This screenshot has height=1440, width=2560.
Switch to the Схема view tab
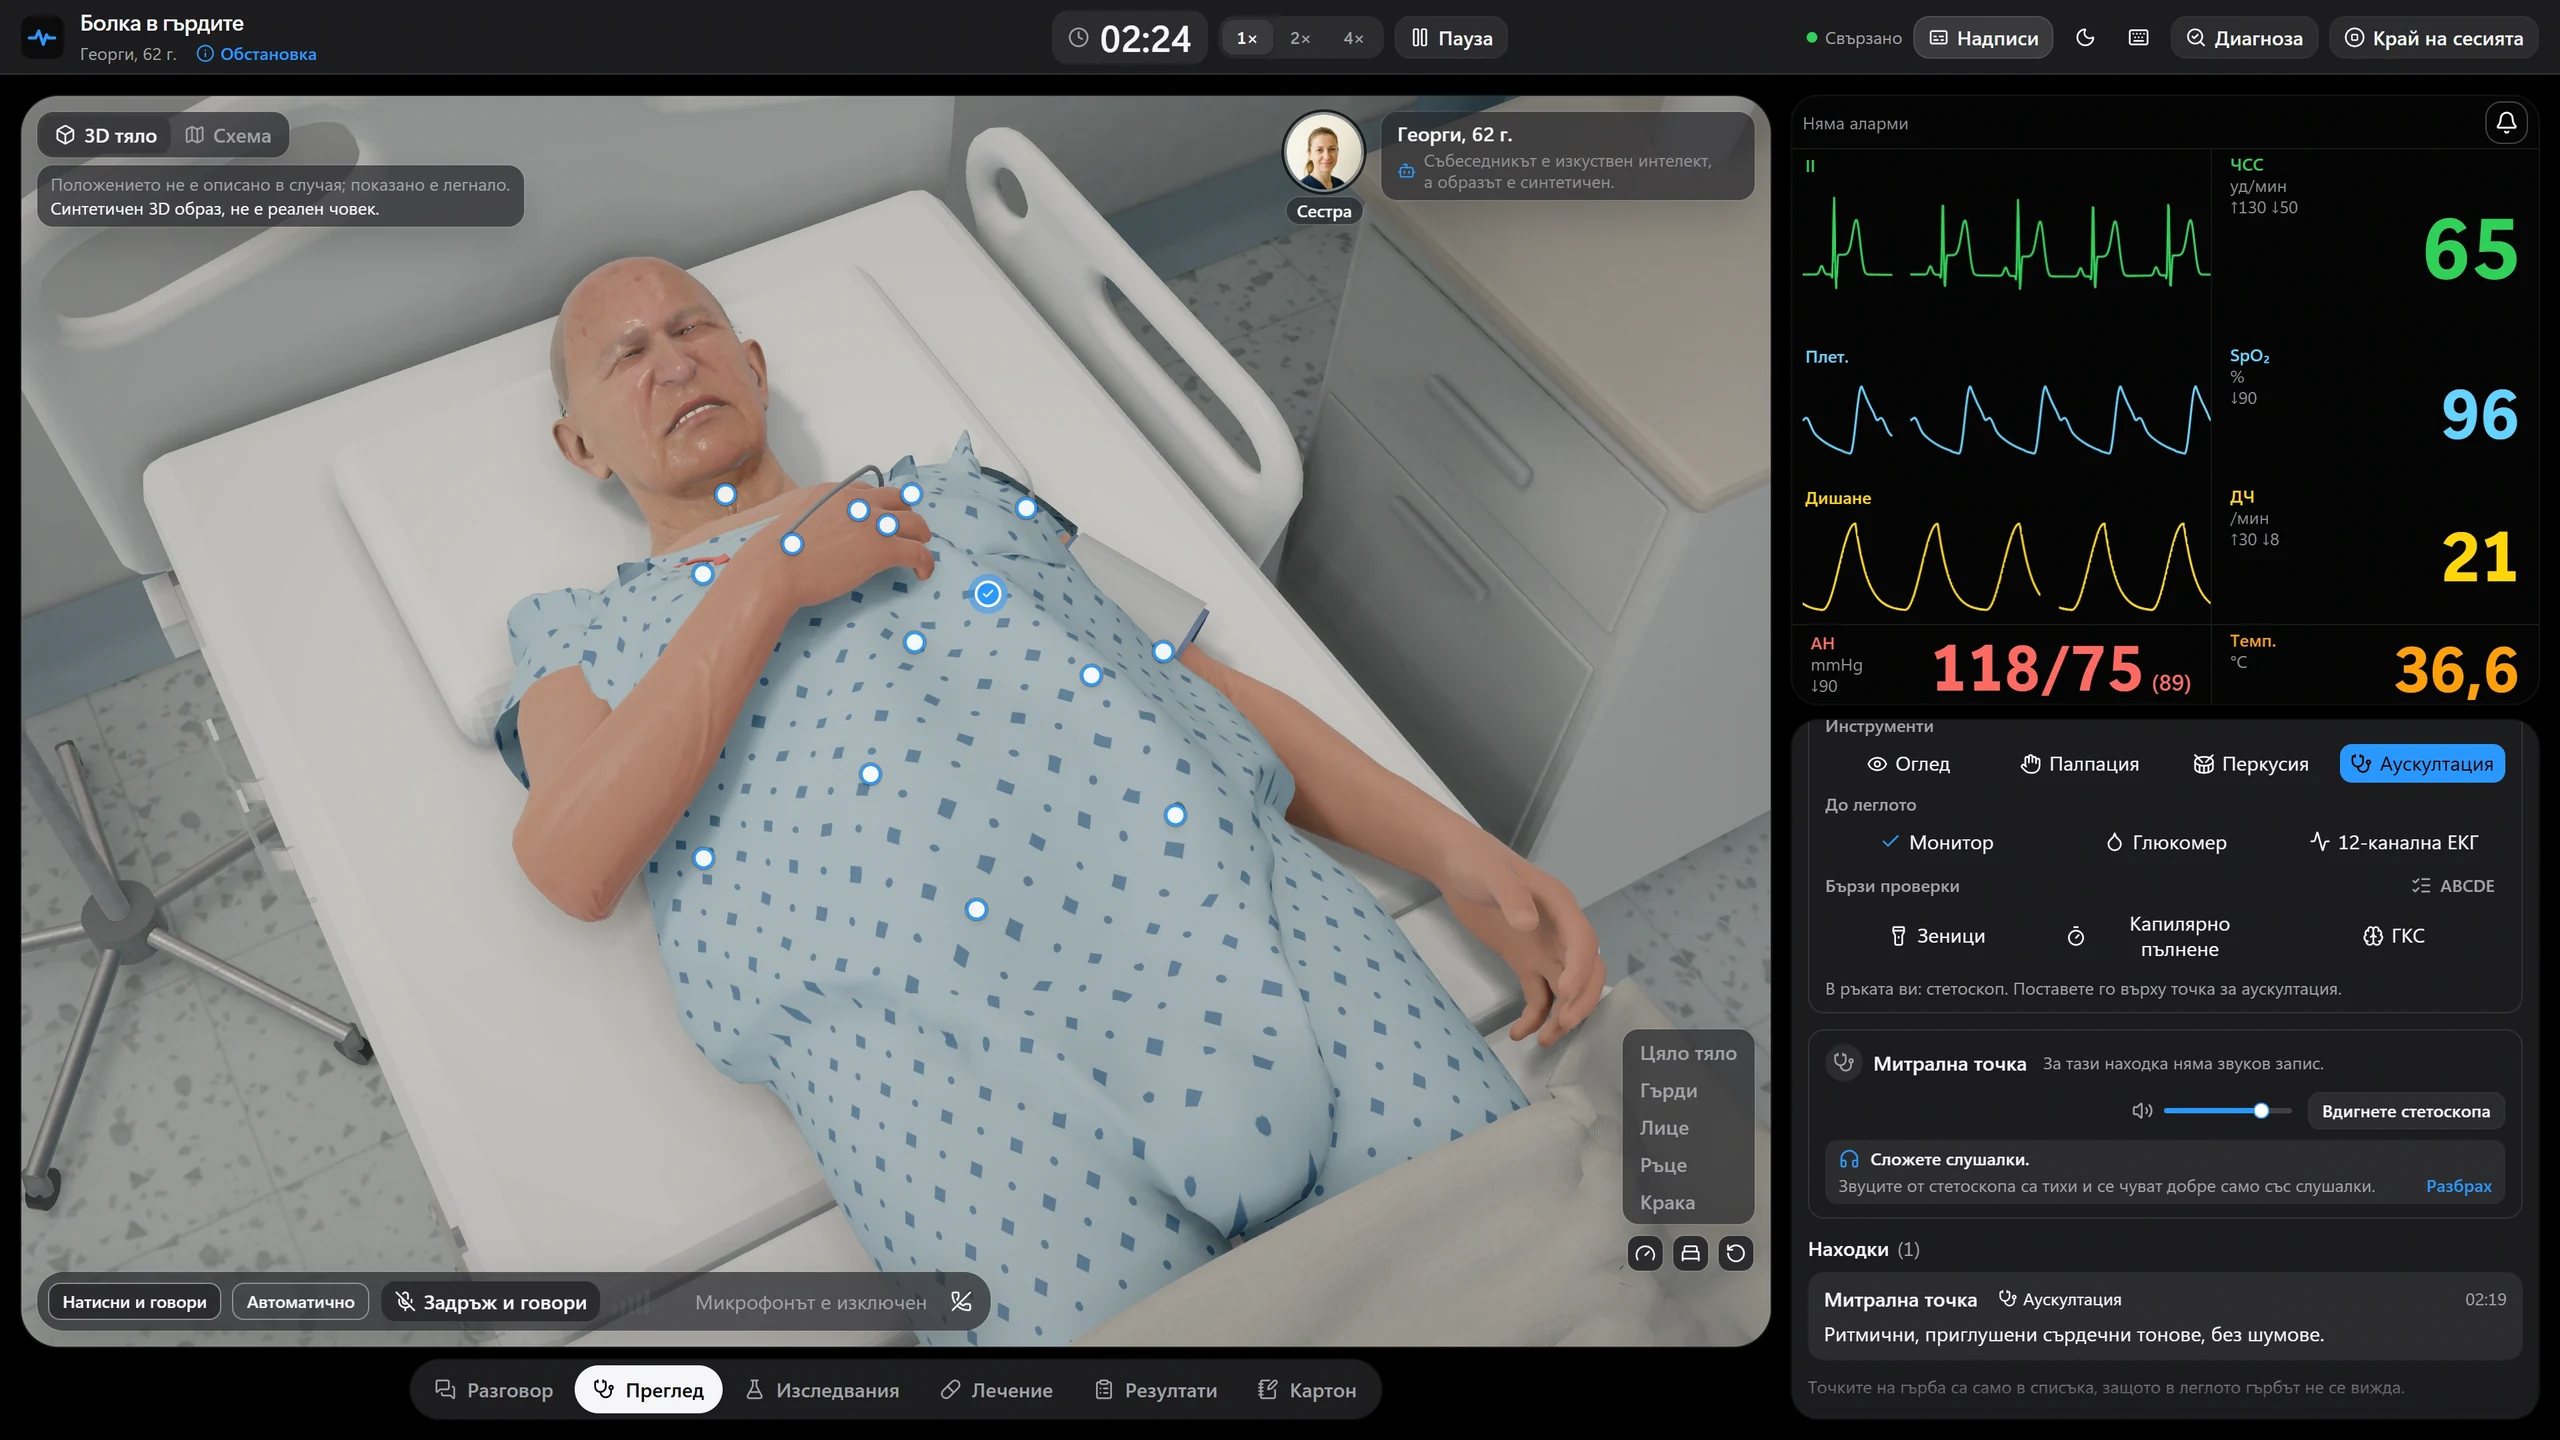coord(229,135)
